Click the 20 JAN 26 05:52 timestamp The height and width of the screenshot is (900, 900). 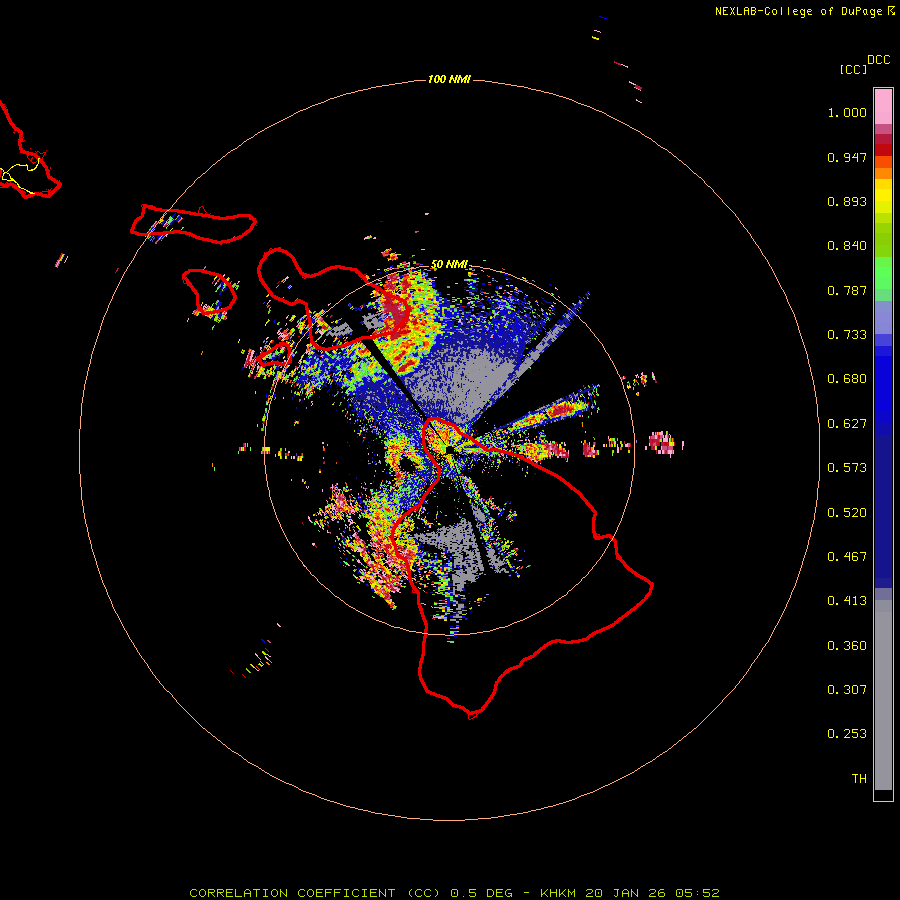tap(653, 893)
